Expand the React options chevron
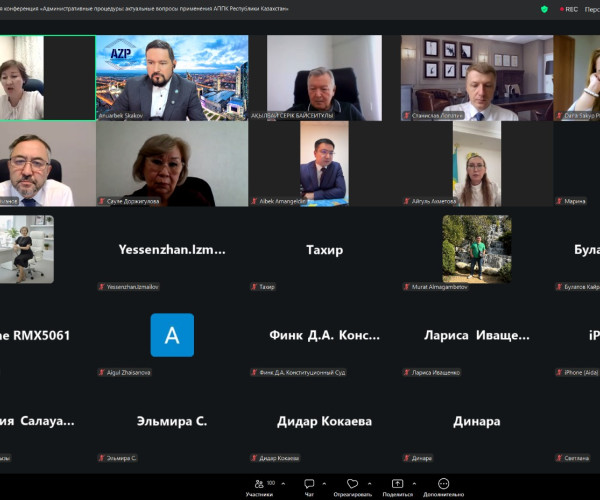The width and height of the screenshot is (600, 500). (x=369, y=484)
